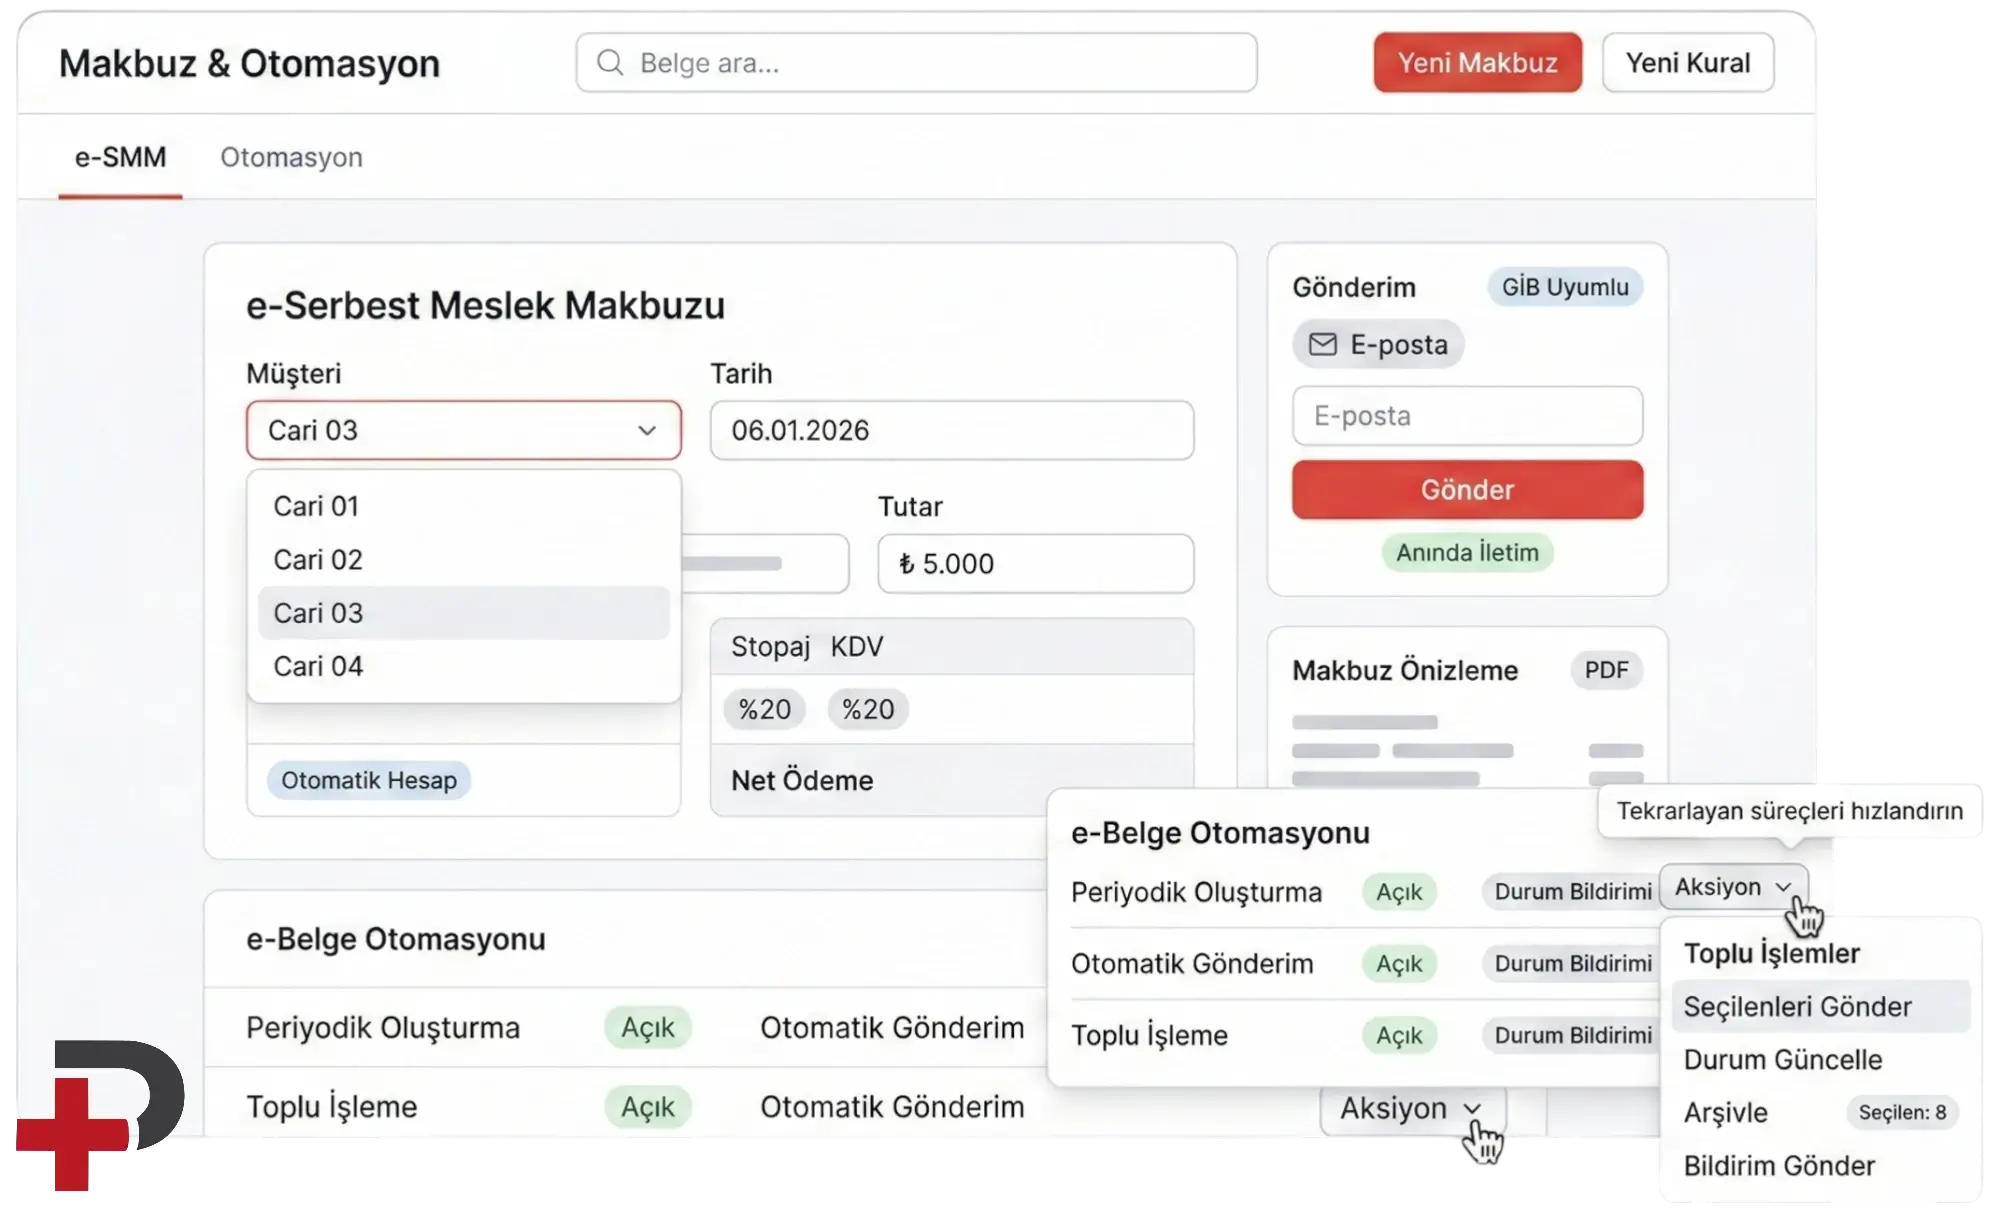Select the %20 KDV chip
Image resolution: width=2000 pixels, height=1212 pixels.
866,709
